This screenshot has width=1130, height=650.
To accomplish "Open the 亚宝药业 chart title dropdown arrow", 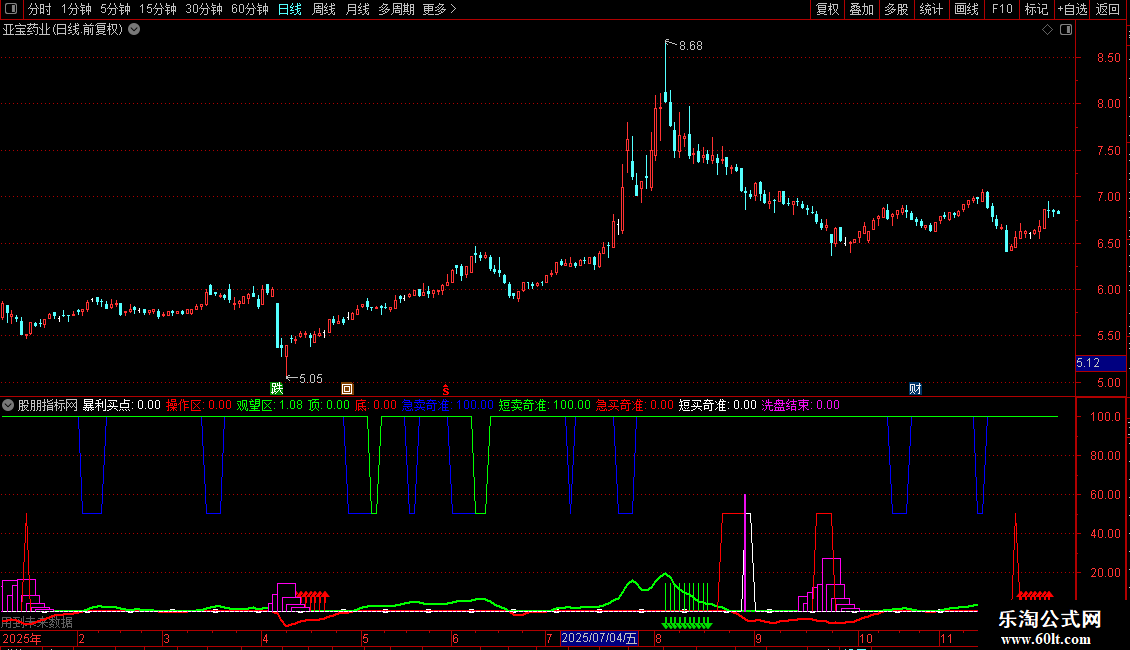I will 134,30.
